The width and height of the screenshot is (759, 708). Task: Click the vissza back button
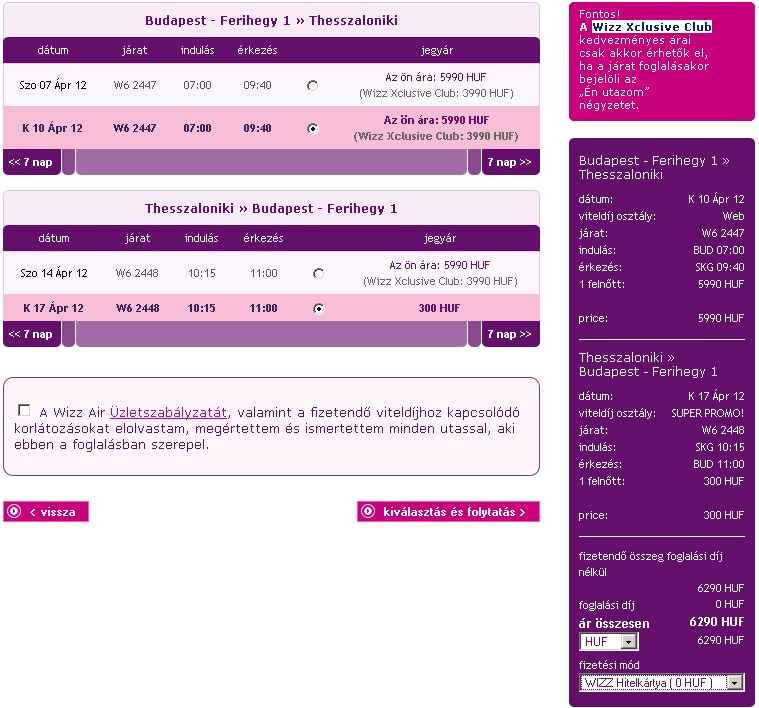pyautogui.click(x=46, y=512)
